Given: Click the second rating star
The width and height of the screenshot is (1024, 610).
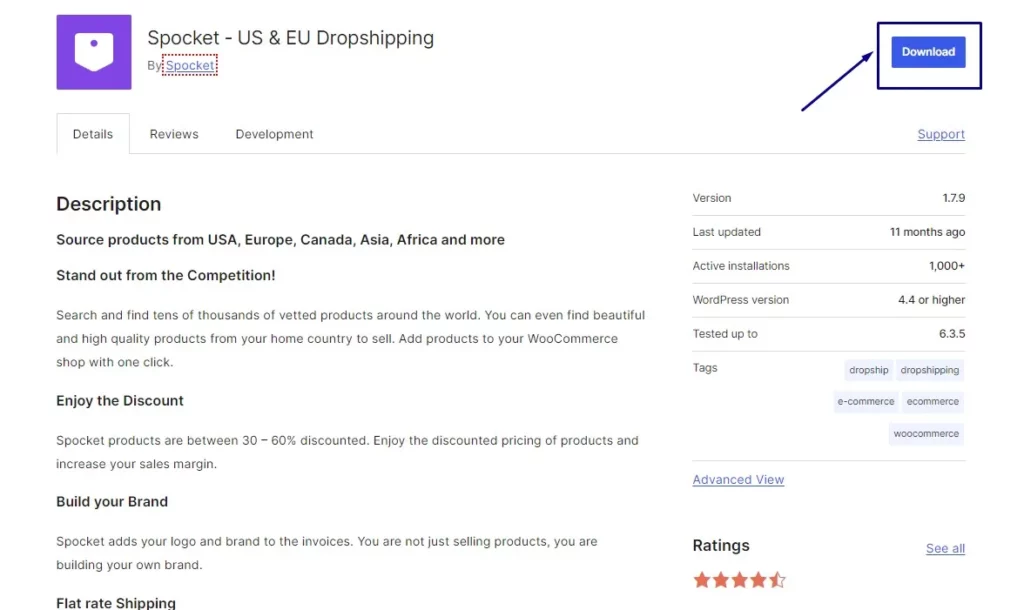Looking at the screenshot, I should [x=721, y=580].
